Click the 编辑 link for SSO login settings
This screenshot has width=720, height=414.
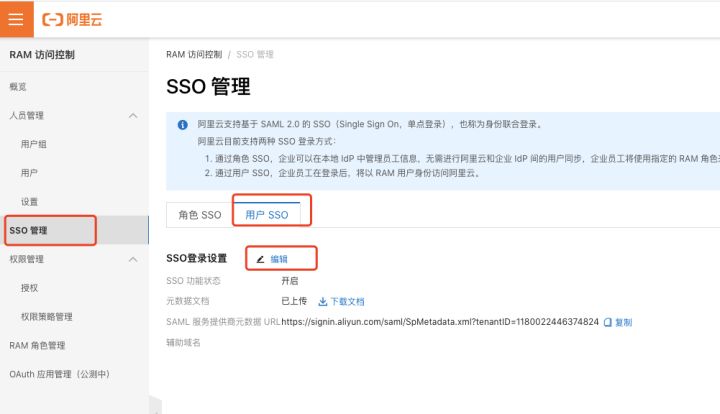(279, 259)
